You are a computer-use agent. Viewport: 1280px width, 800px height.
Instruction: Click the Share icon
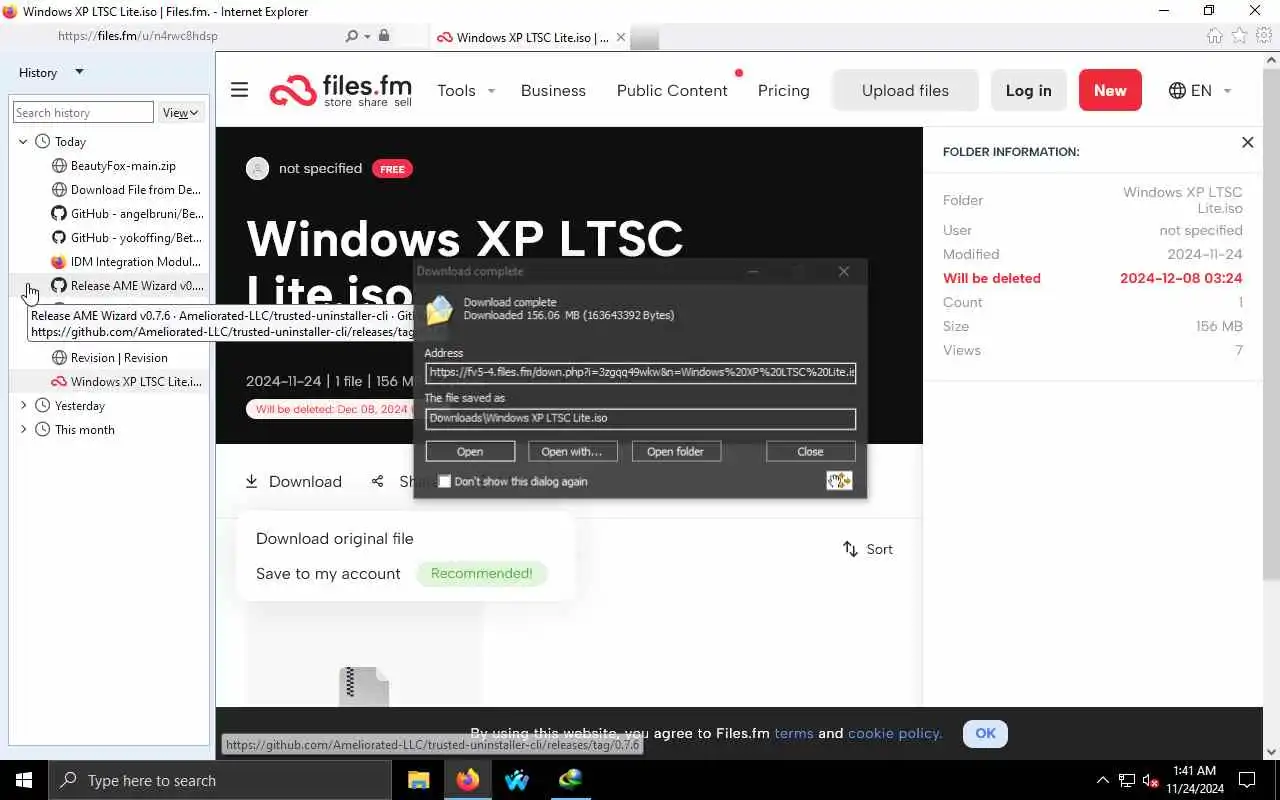coord(377,481)
